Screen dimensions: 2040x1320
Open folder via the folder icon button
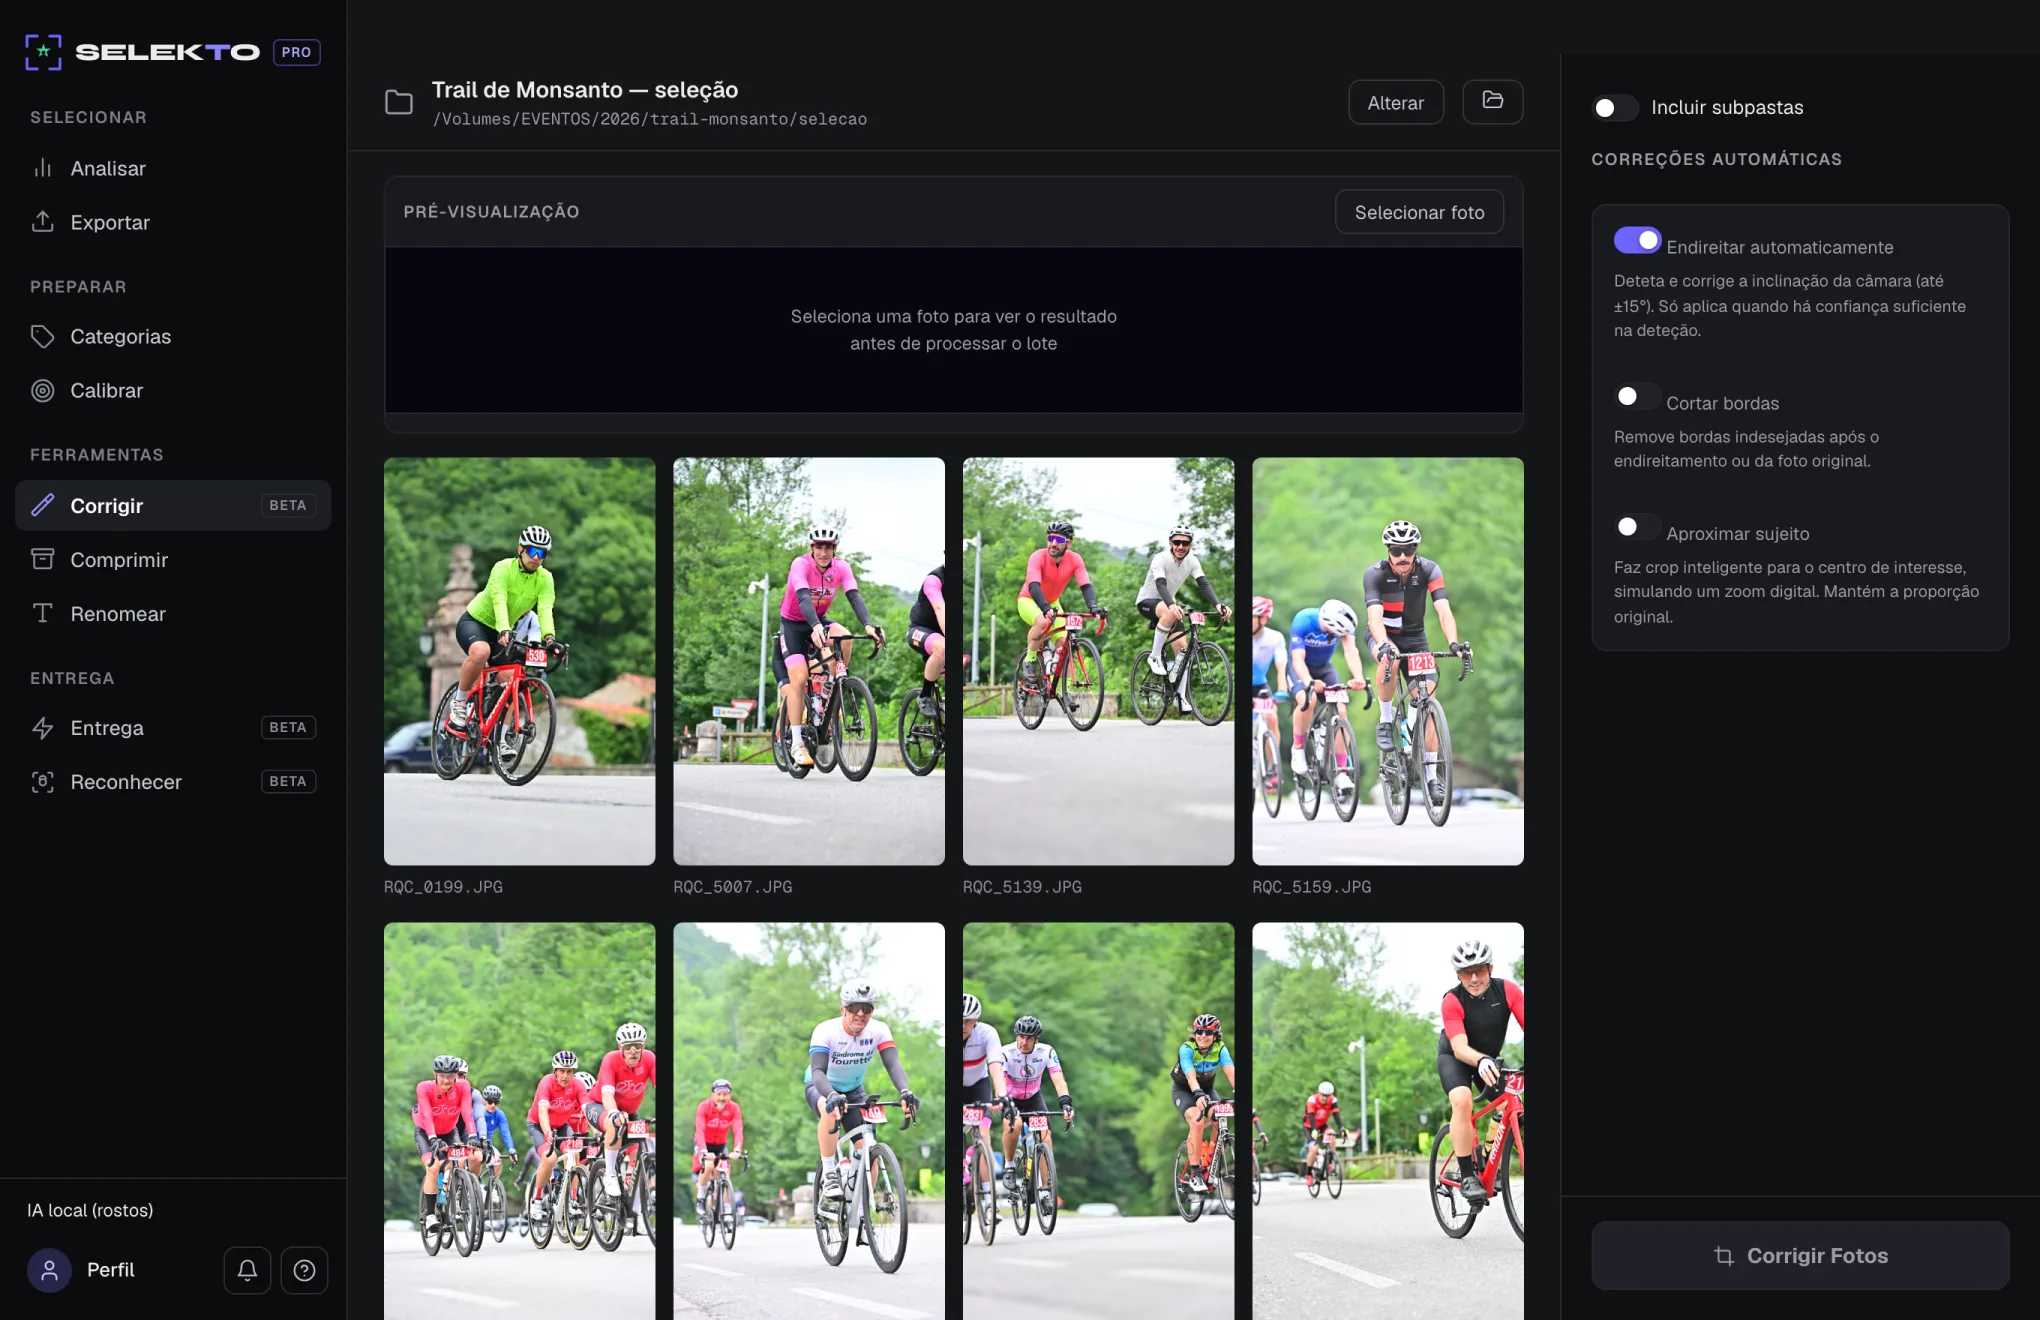[1492, 101]
